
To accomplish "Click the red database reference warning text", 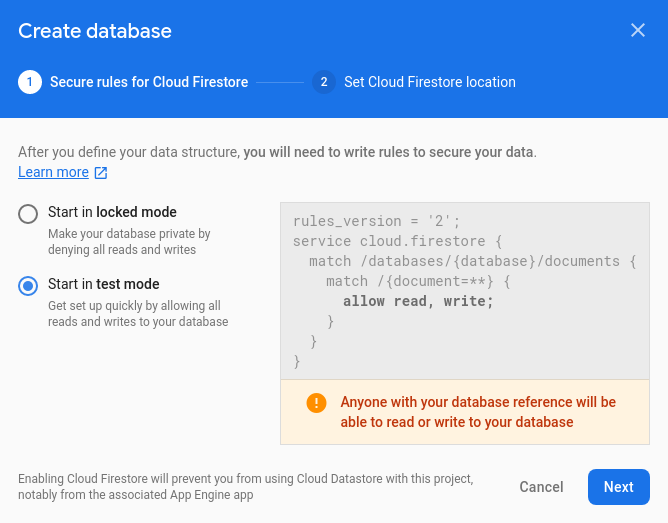I will [478, 412].
